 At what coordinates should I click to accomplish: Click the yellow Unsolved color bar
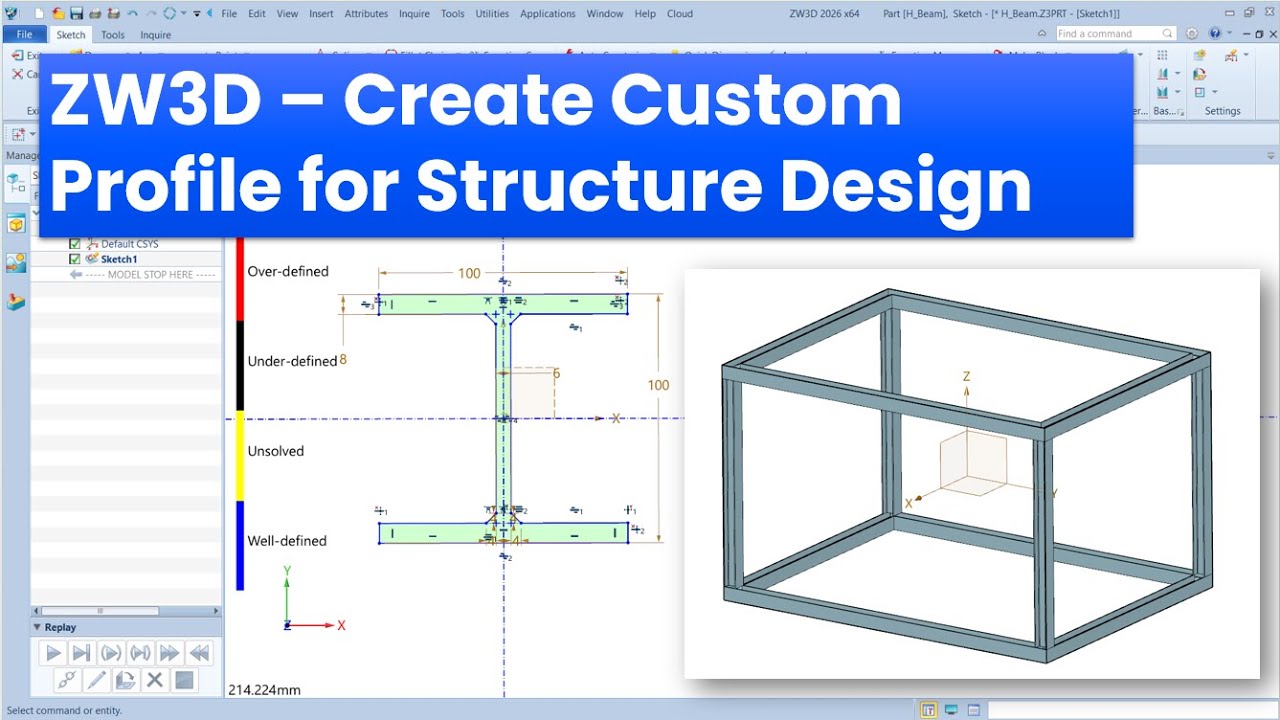[x=240, y=456]
